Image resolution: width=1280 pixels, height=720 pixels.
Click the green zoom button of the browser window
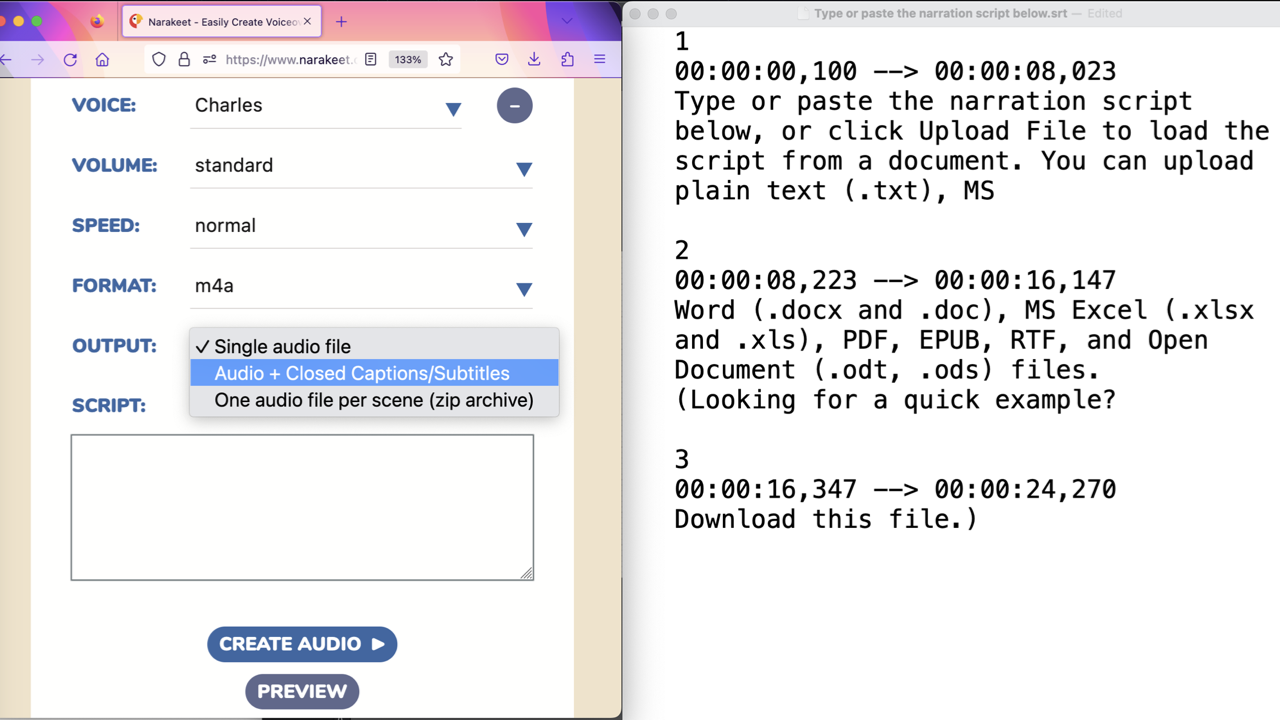point(37,21)
